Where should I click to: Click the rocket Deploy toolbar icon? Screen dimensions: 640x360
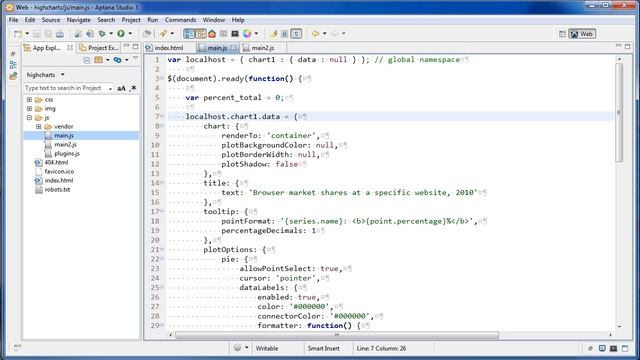(x=163, y=34)
